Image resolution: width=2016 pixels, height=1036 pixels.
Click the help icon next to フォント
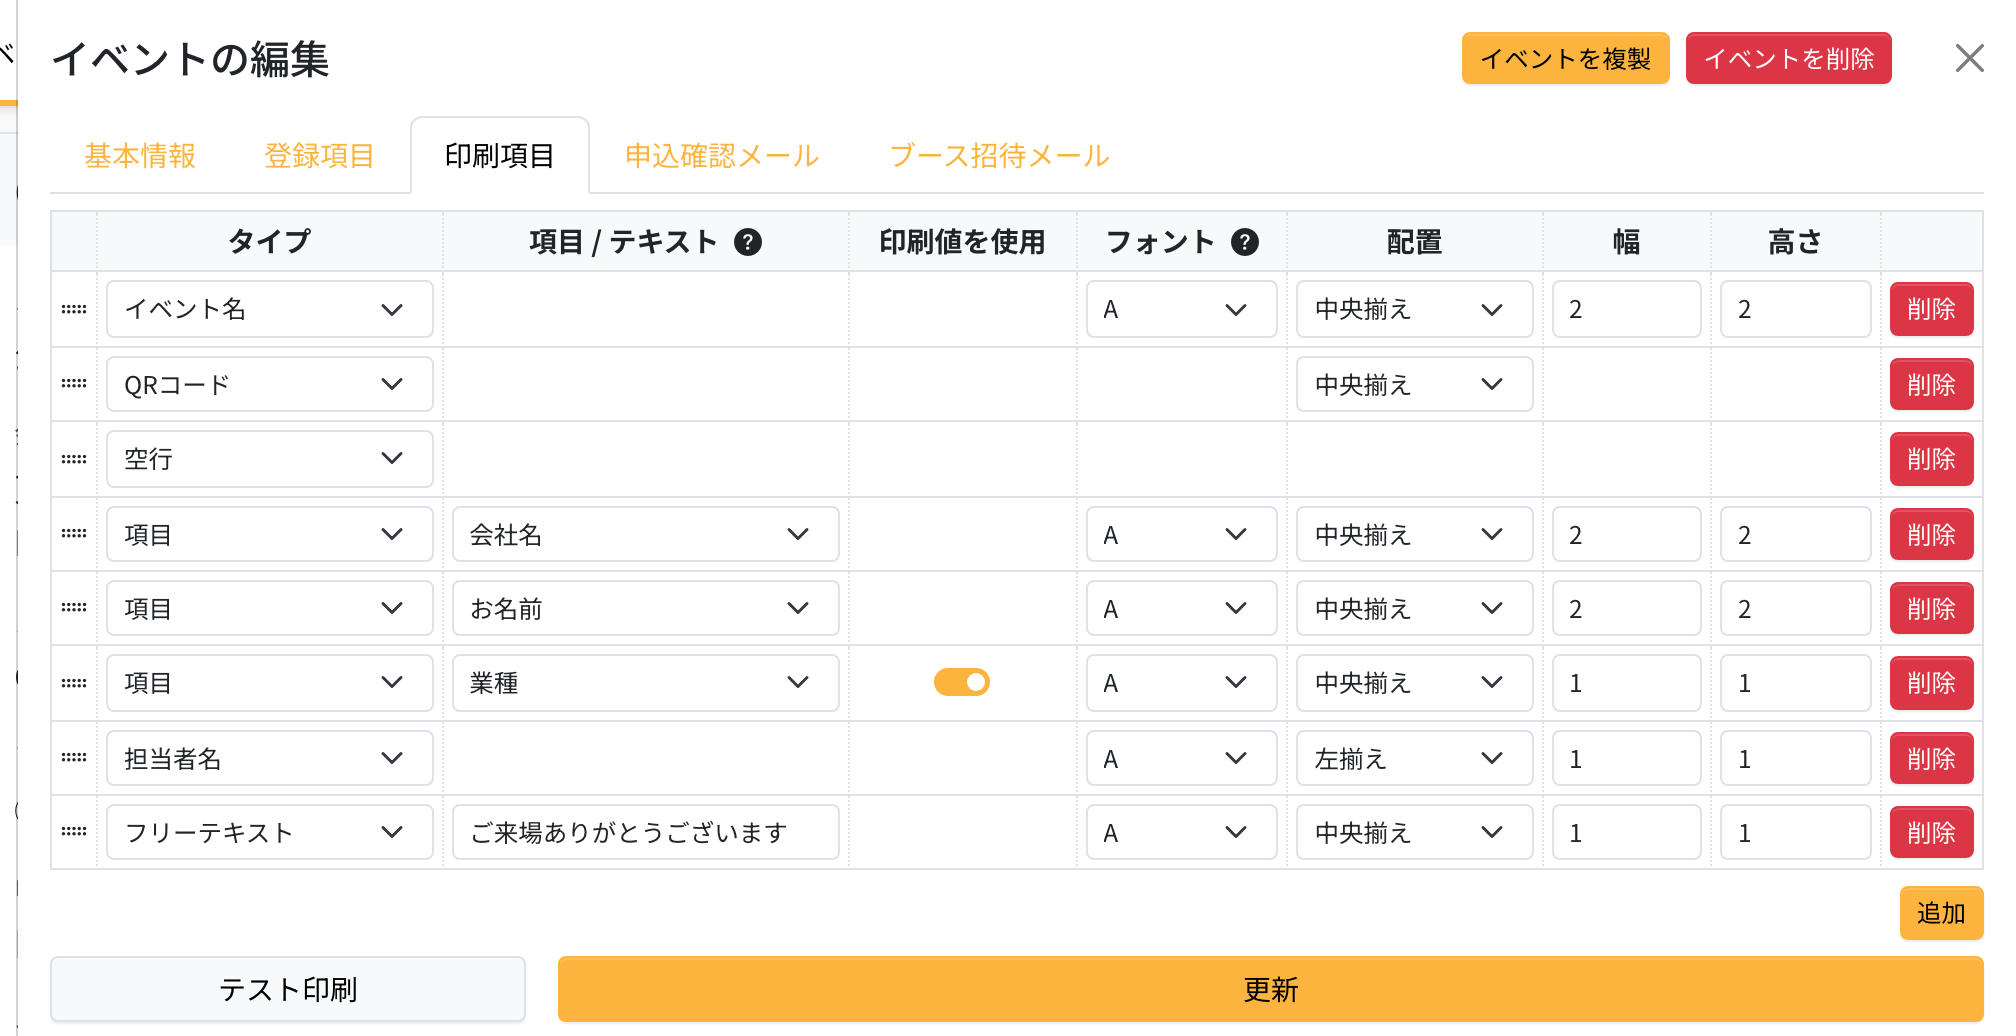tap(1245, 242)
